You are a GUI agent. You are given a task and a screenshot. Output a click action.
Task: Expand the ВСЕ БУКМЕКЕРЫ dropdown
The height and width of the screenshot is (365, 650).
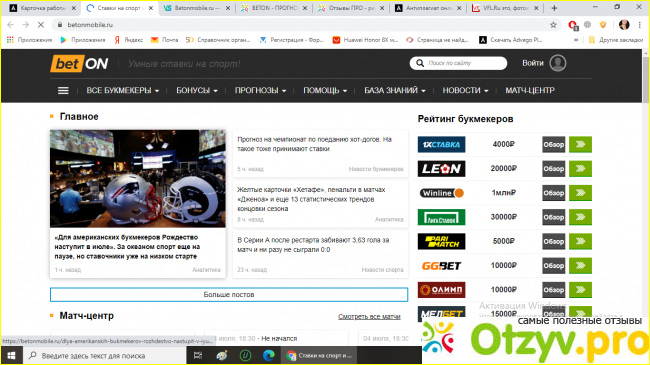tap(123, 90)
